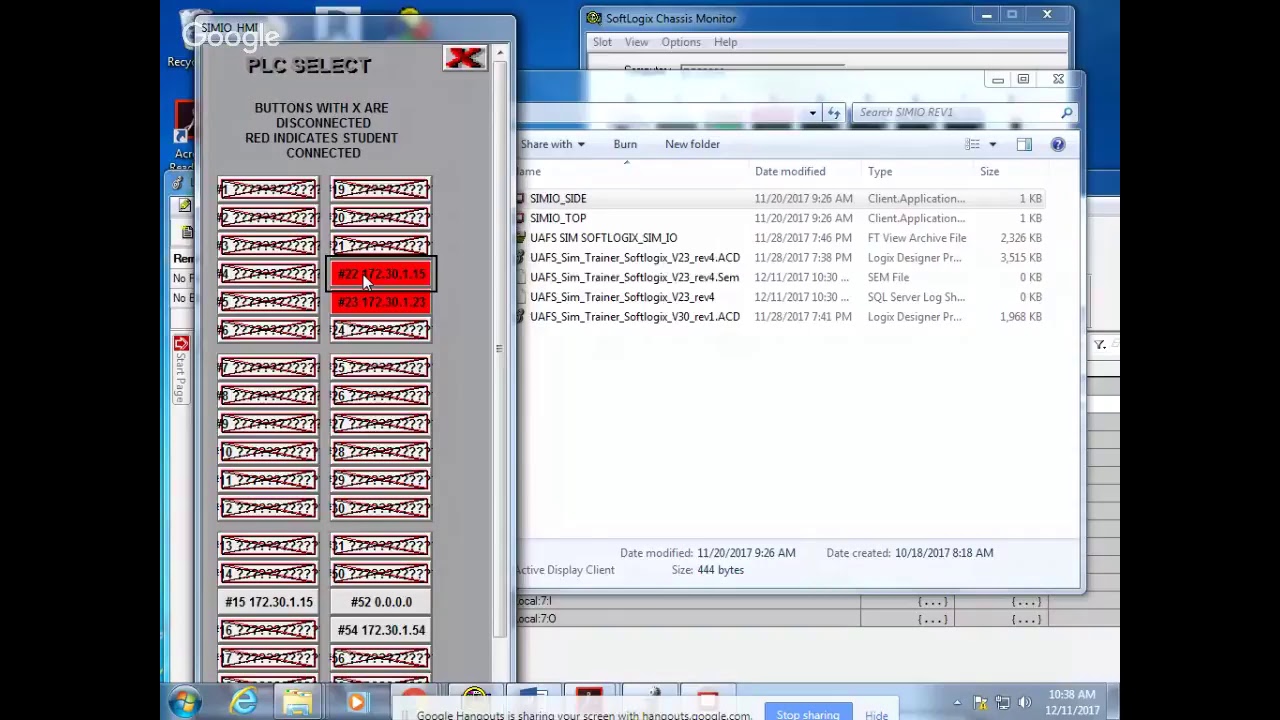
Task: Toggle the preview pane icon
Action: coord(1024,145)
